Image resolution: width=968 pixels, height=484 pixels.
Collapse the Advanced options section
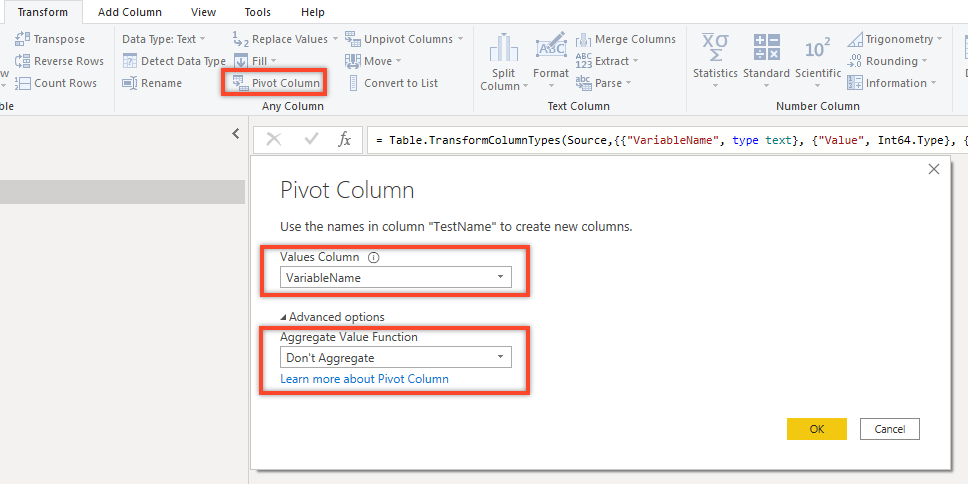(x=332, y=317)
